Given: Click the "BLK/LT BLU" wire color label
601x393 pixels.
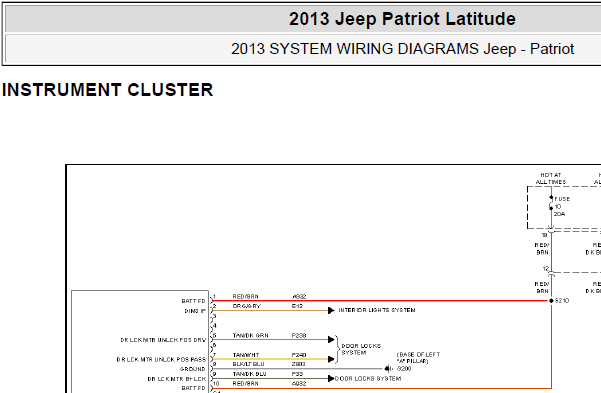Looking at the screenshot, I should pyautogui.click(x=248, y=364).
